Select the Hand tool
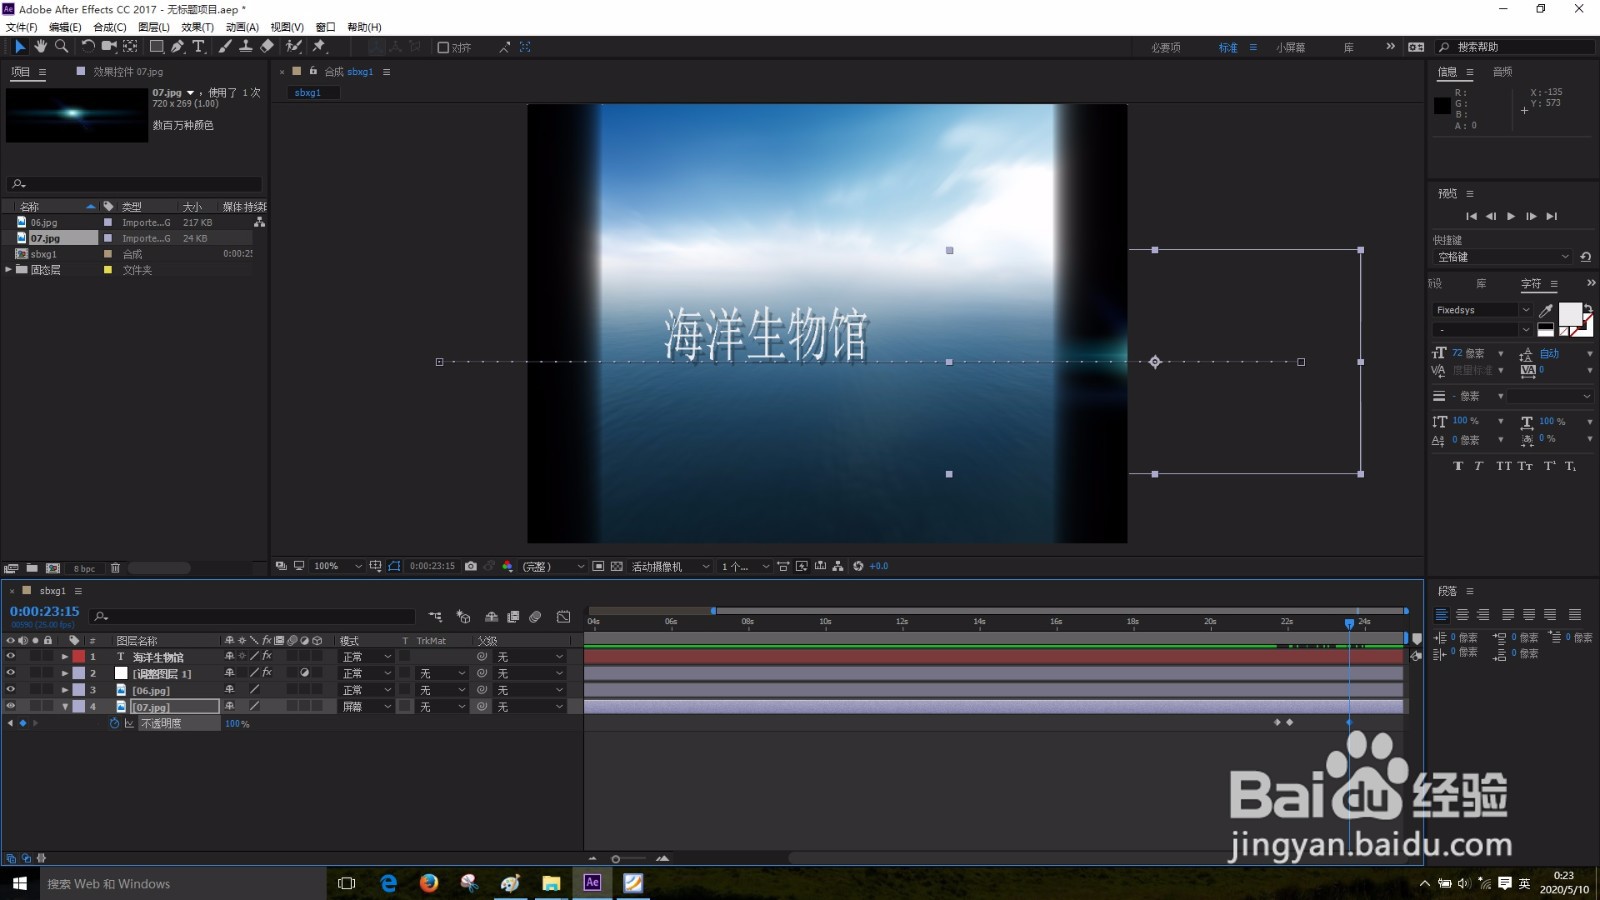Image resolution: width=1600 pixels, height=900 pixels. coord(40,46)
